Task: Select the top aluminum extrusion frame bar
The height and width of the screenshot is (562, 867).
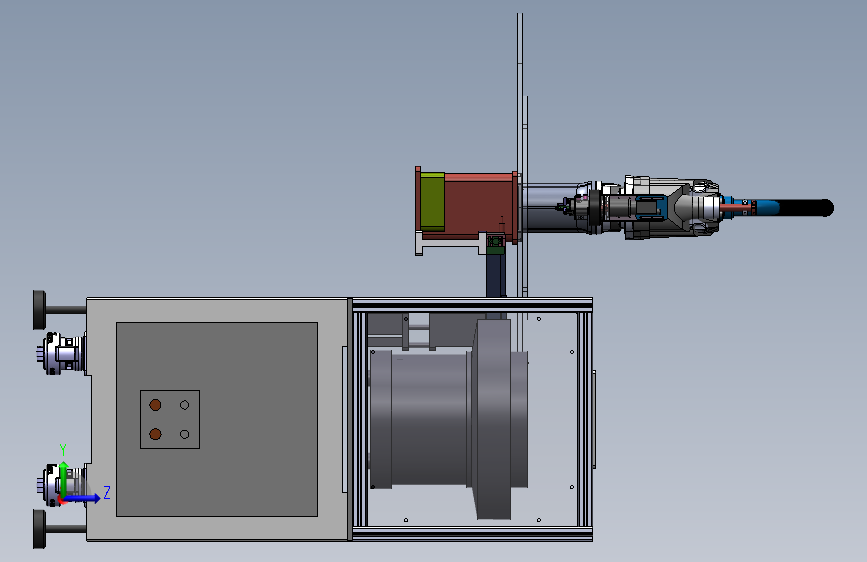Action: (472, 304)
